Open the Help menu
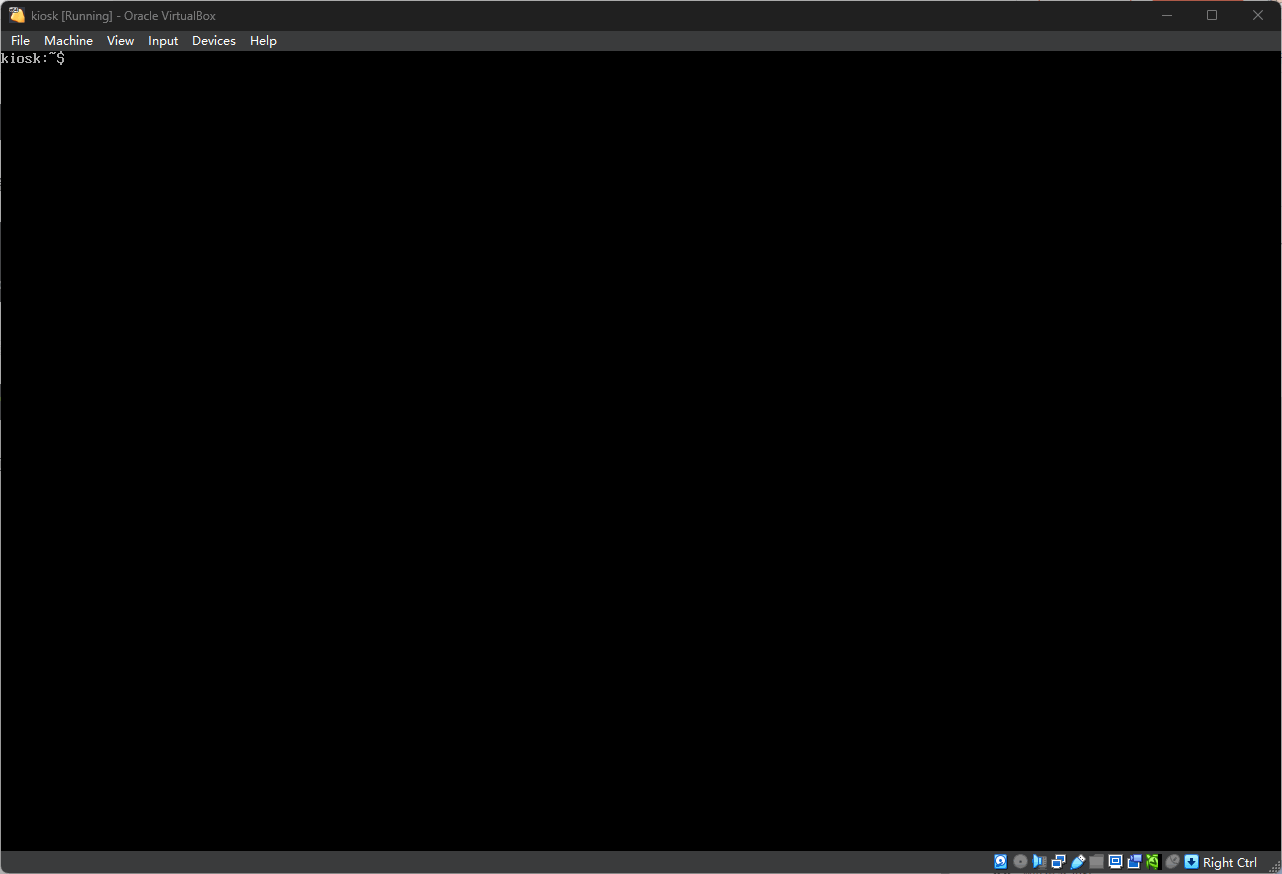1282x874 pixels. point(263,41)
